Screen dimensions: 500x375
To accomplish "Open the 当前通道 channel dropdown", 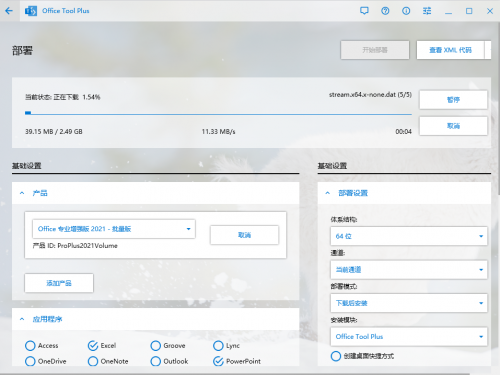I will (x=409, y=269).
